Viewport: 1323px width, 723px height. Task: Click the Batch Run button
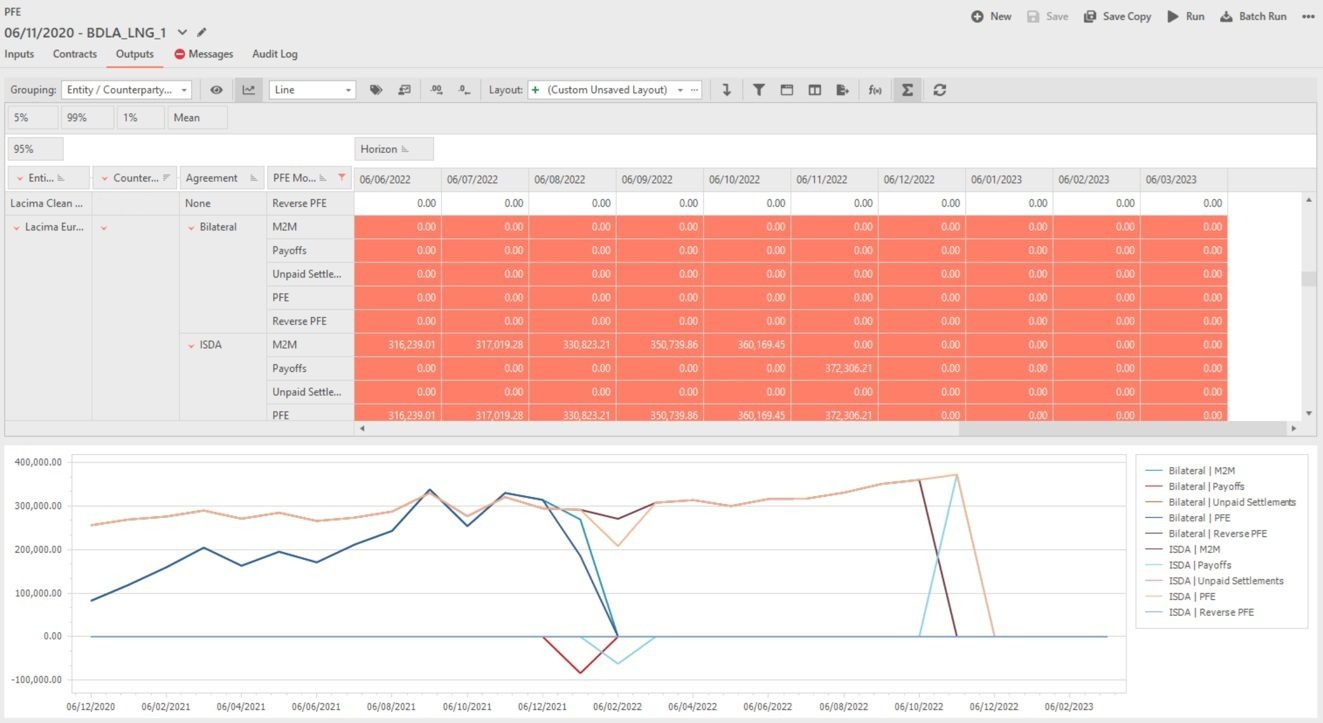pos(1253,17)
